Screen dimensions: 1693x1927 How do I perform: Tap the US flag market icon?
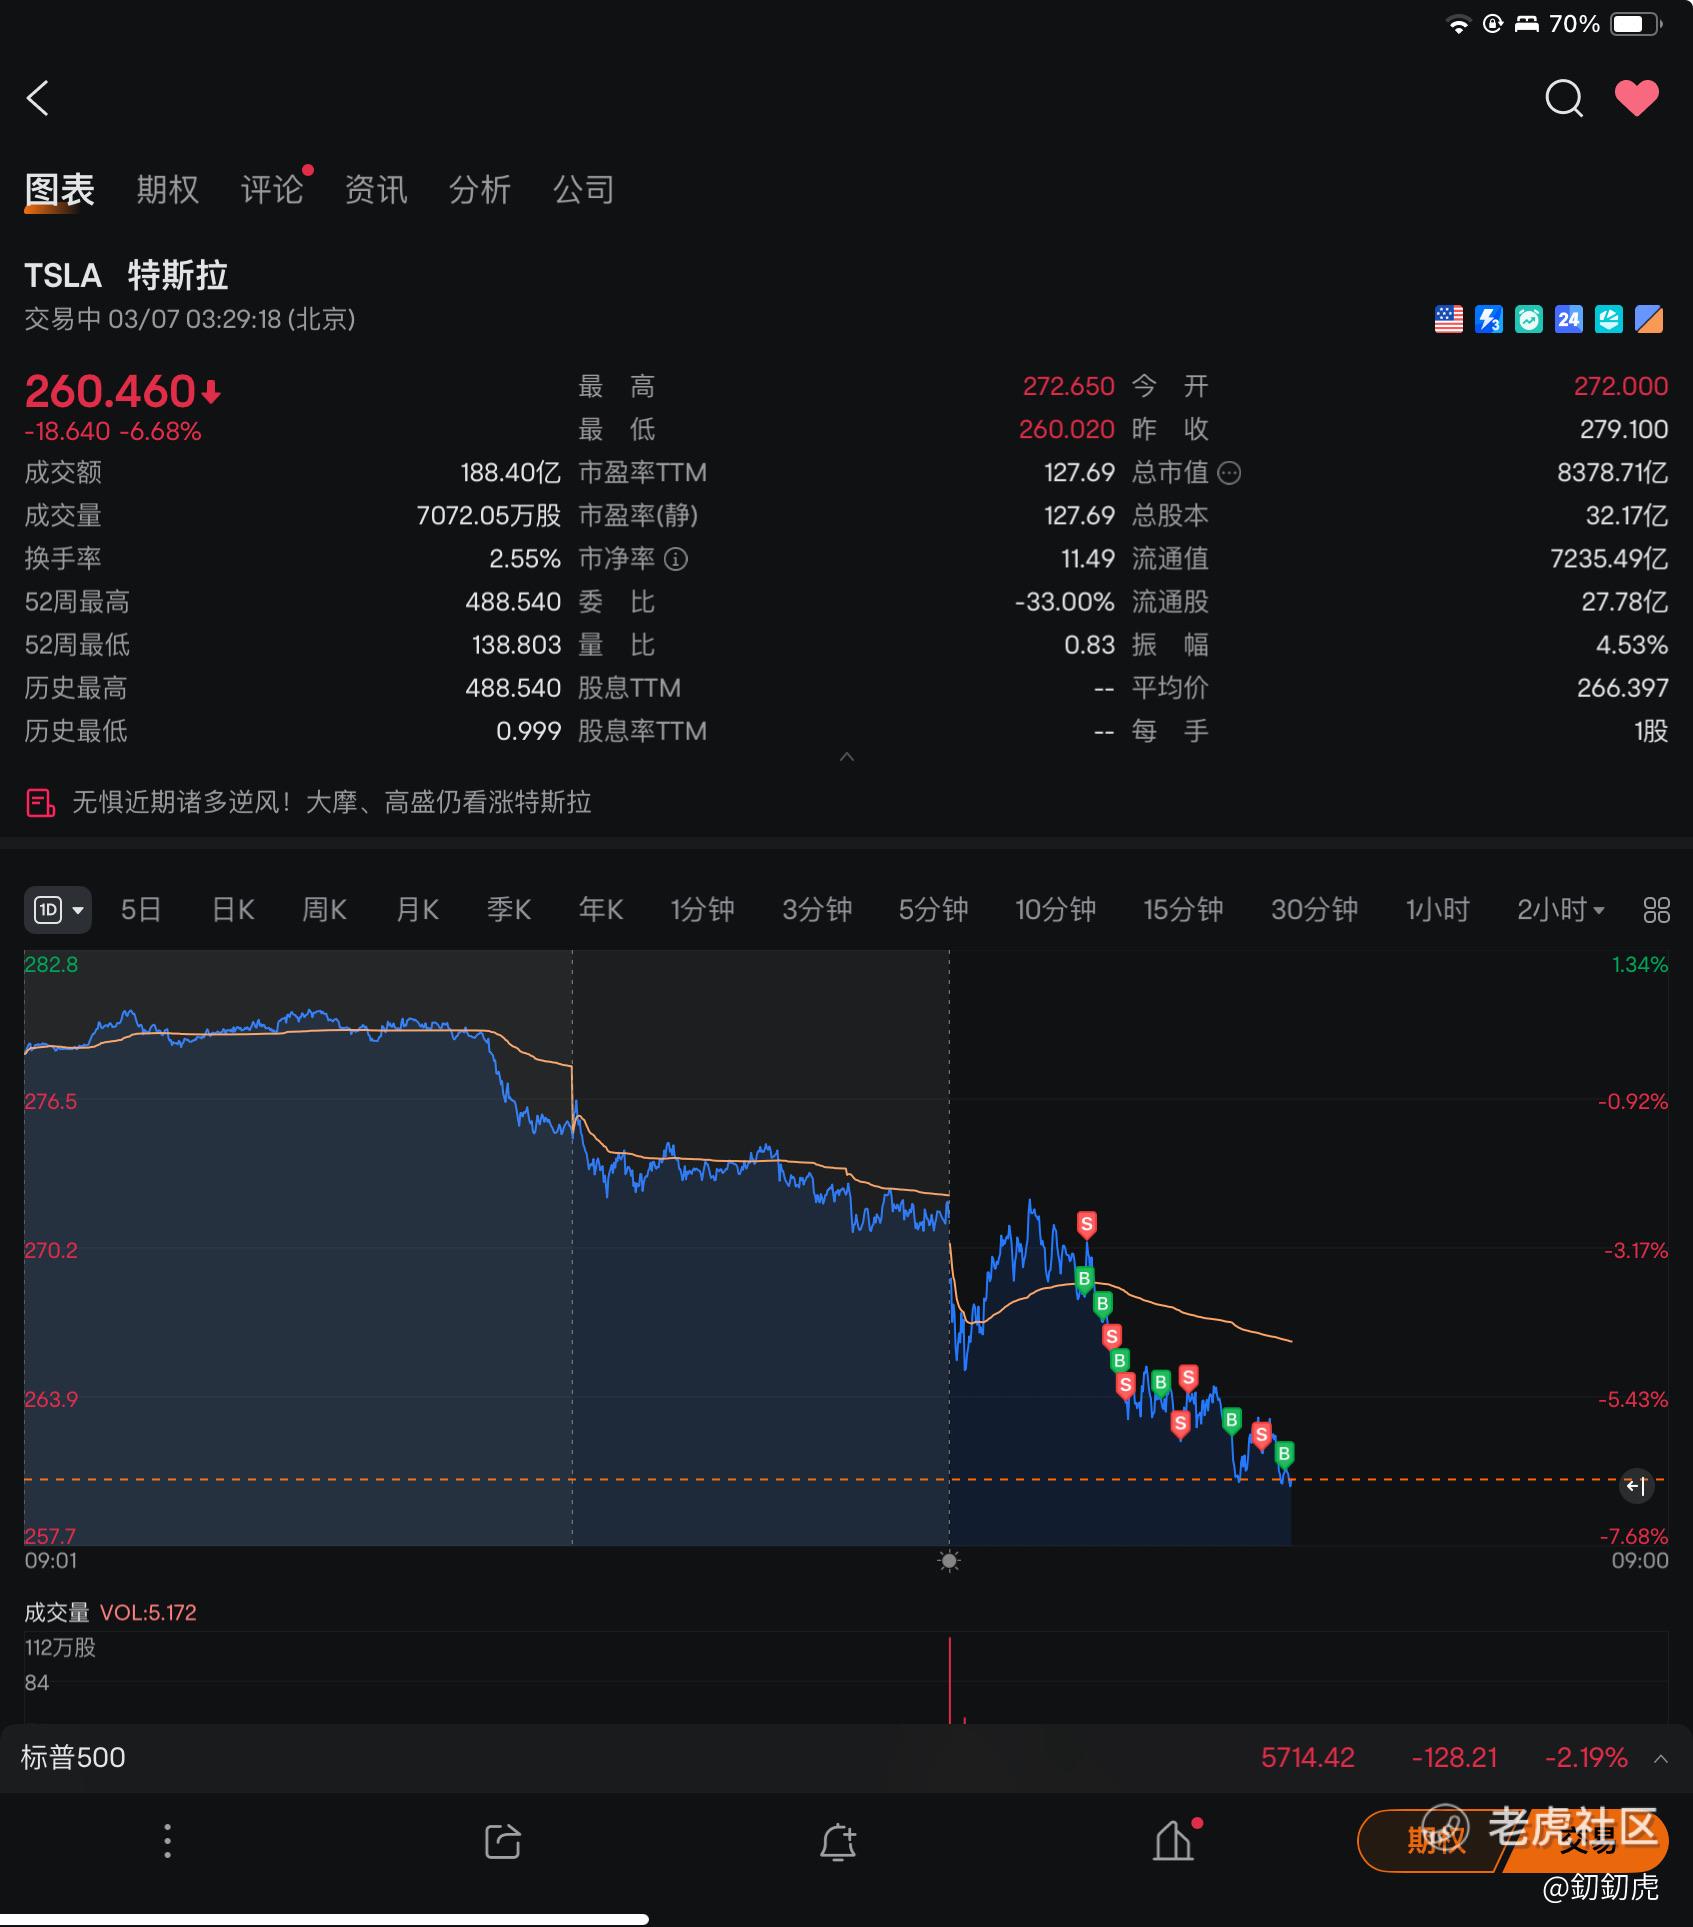pos(1448,319)
